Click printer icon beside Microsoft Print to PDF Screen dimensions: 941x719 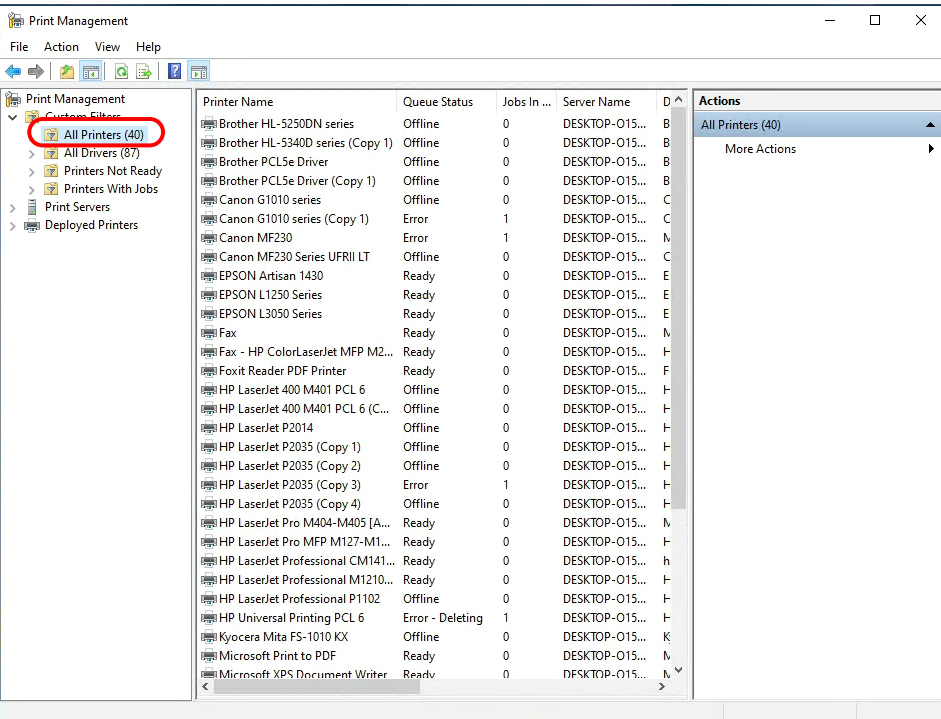pyautogui.click(x=209, y=656)
